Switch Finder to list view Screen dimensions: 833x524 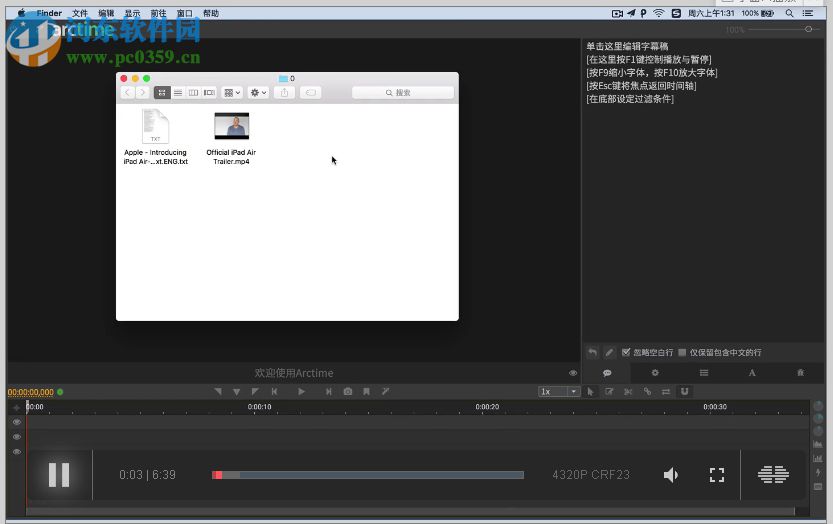[177, 92]
